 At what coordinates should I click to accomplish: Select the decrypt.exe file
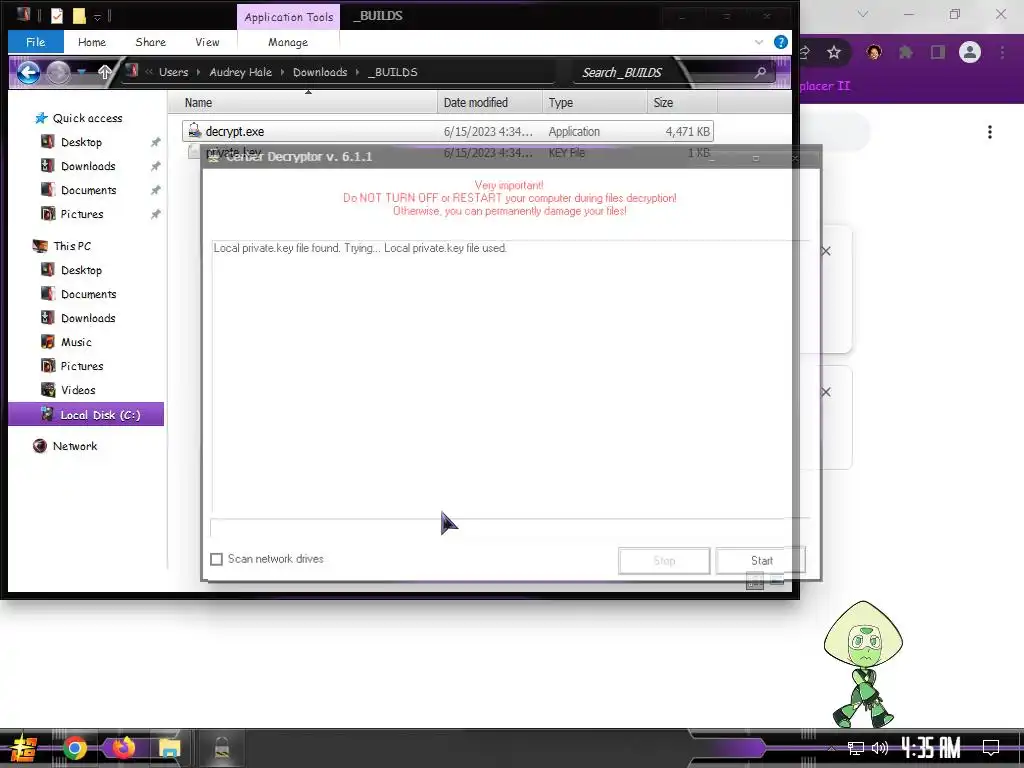click(x=447, y=131)
